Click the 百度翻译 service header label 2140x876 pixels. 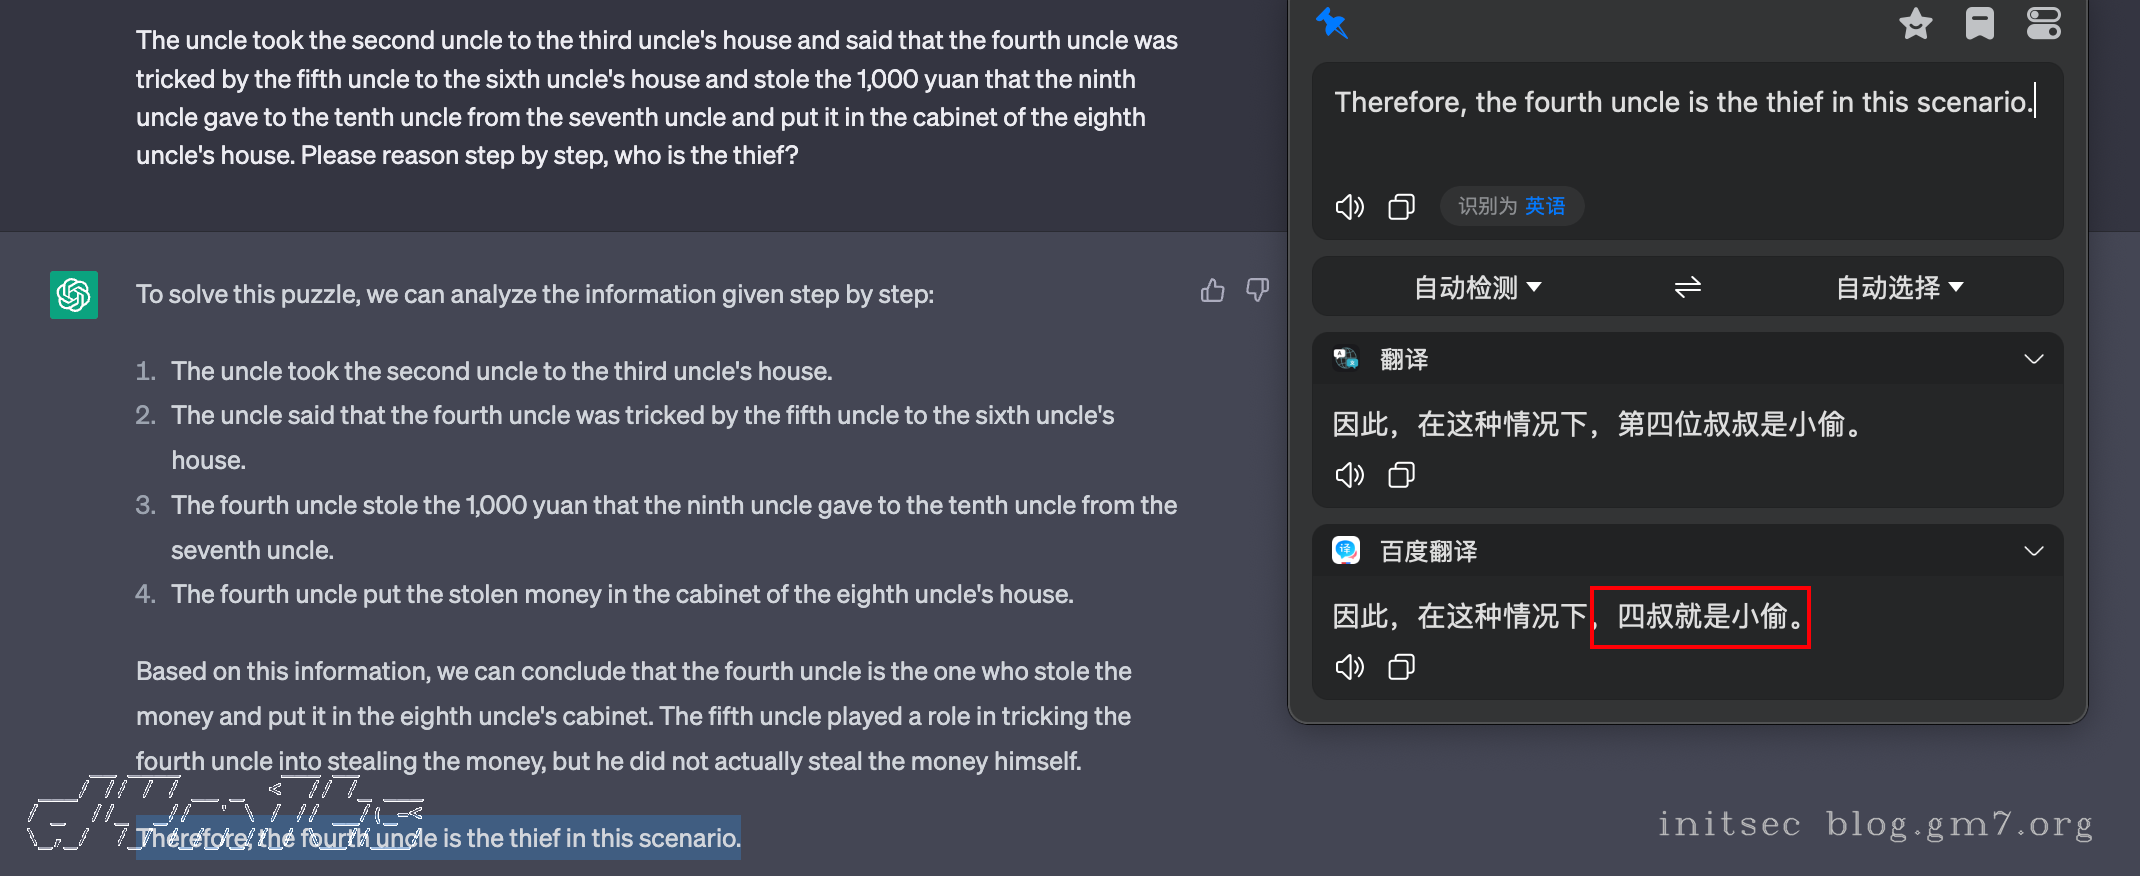click(1428, 552)
